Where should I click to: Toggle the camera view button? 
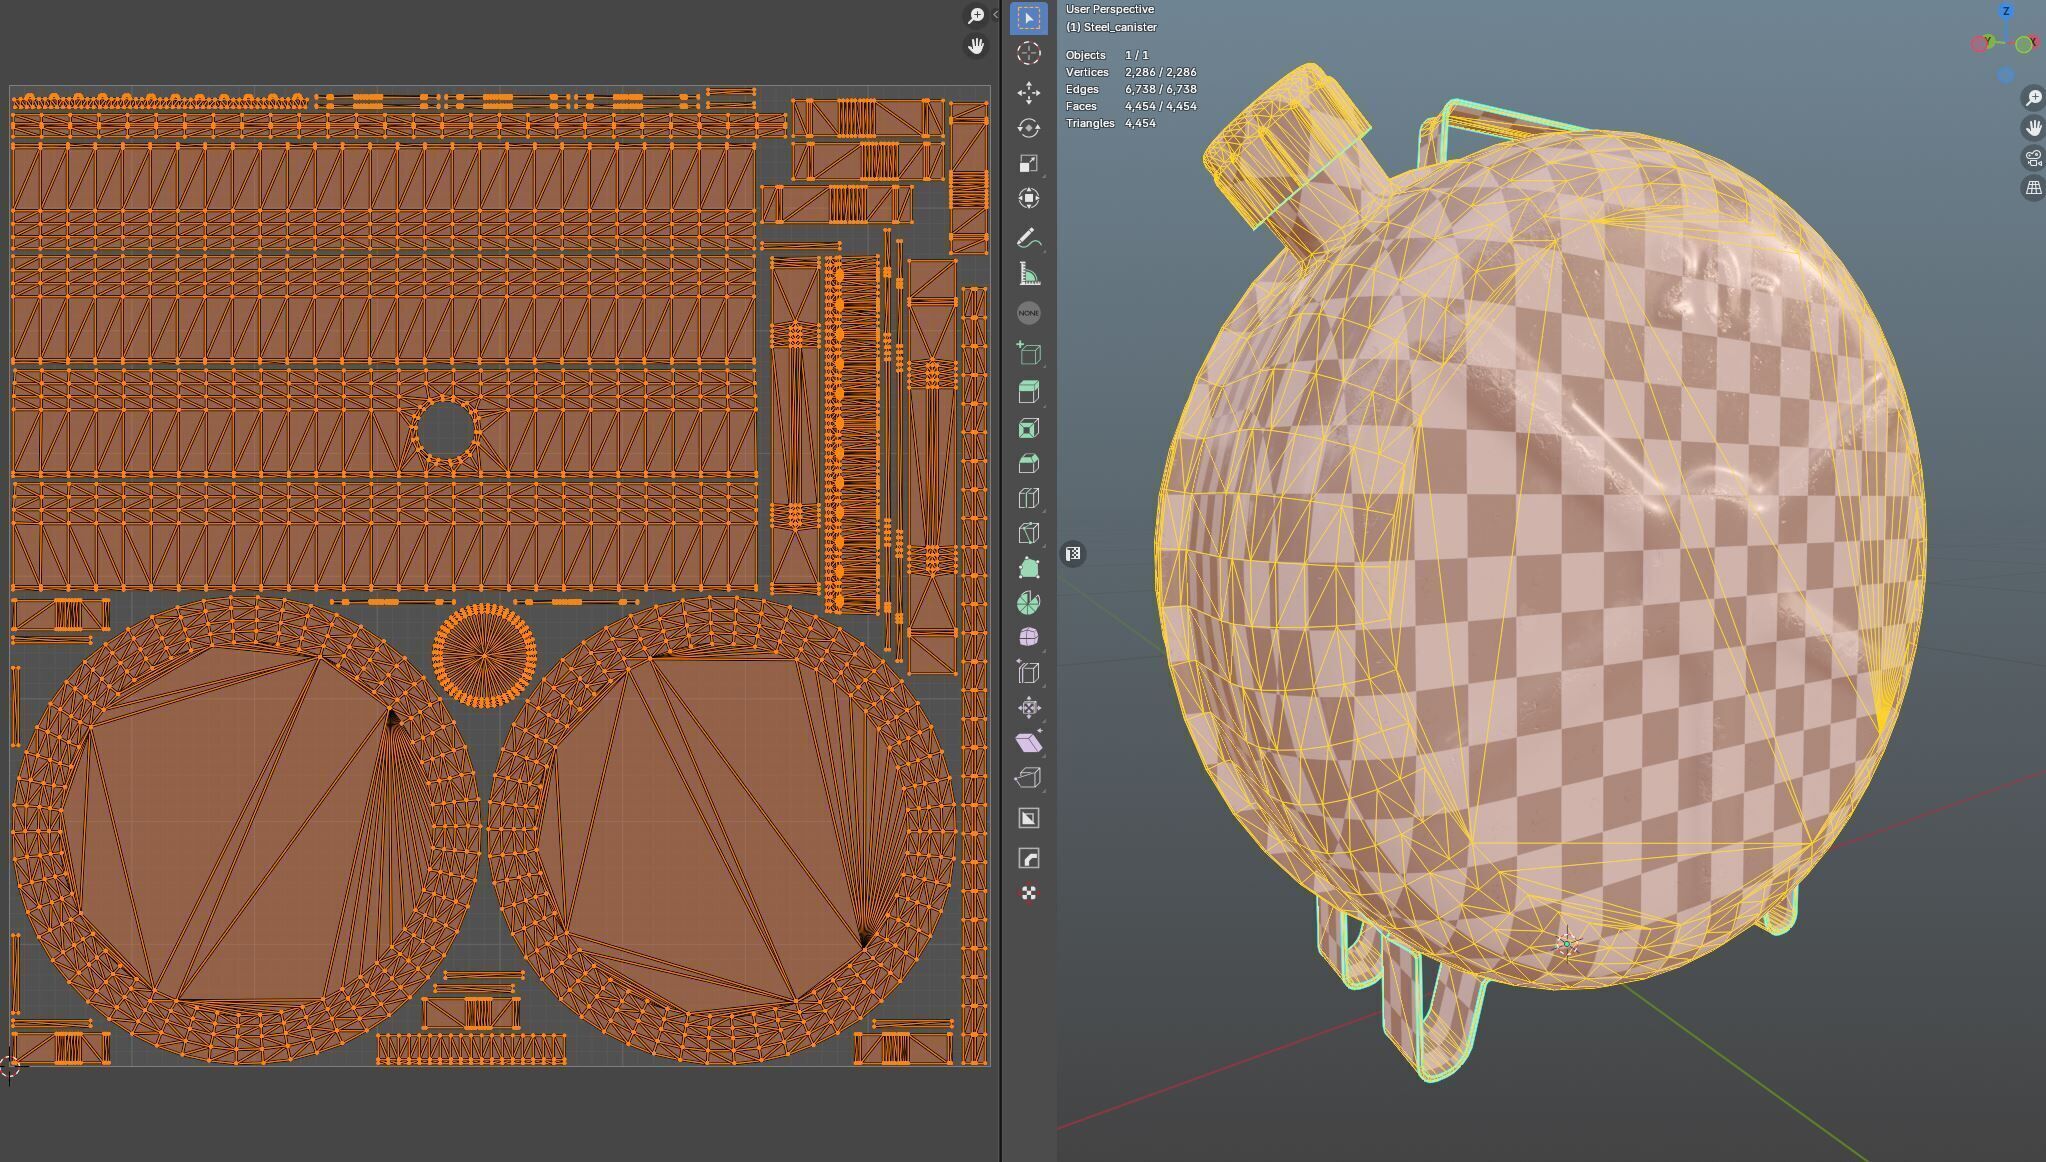2033,158
